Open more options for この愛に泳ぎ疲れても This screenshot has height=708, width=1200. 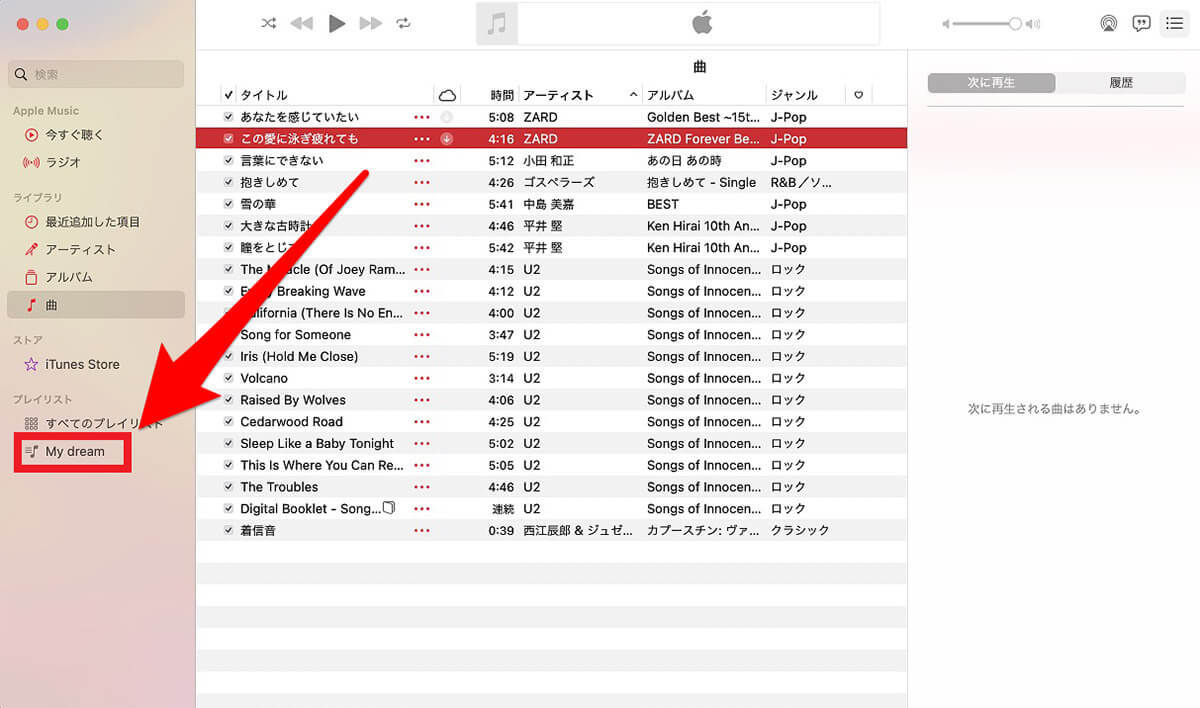(x=422, y=139)
